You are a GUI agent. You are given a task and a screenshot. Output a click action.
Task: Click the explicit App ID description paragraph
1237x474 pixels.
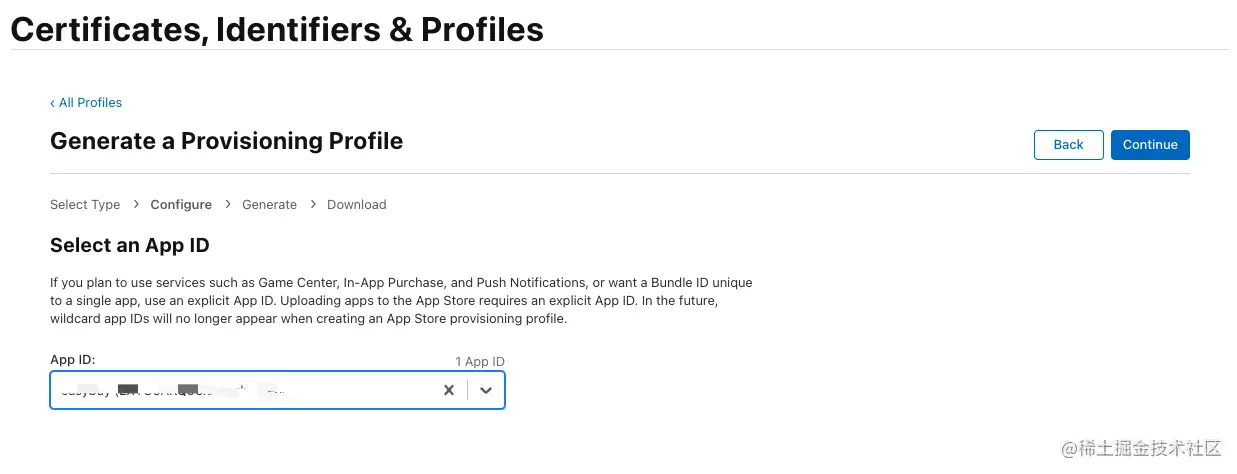pyautogui.click(x=400, y=301)
